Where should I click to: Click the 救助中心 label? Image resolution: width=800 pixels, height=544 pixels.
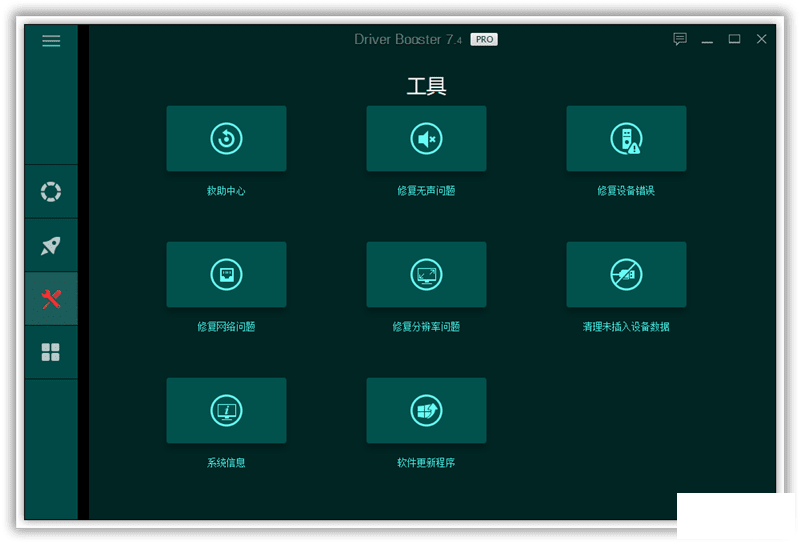pos(226,191)
